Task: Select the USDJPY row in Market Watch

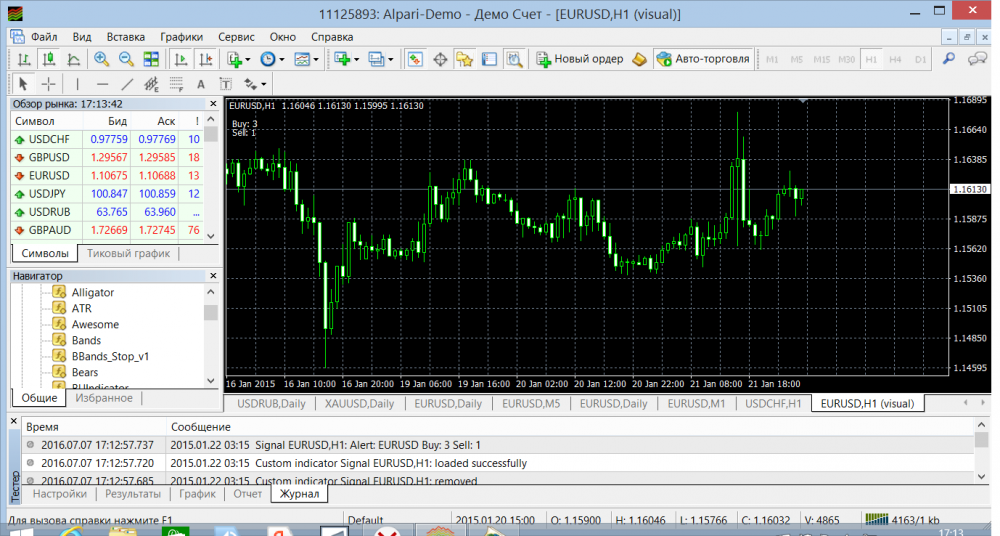Action: [108, 193]
